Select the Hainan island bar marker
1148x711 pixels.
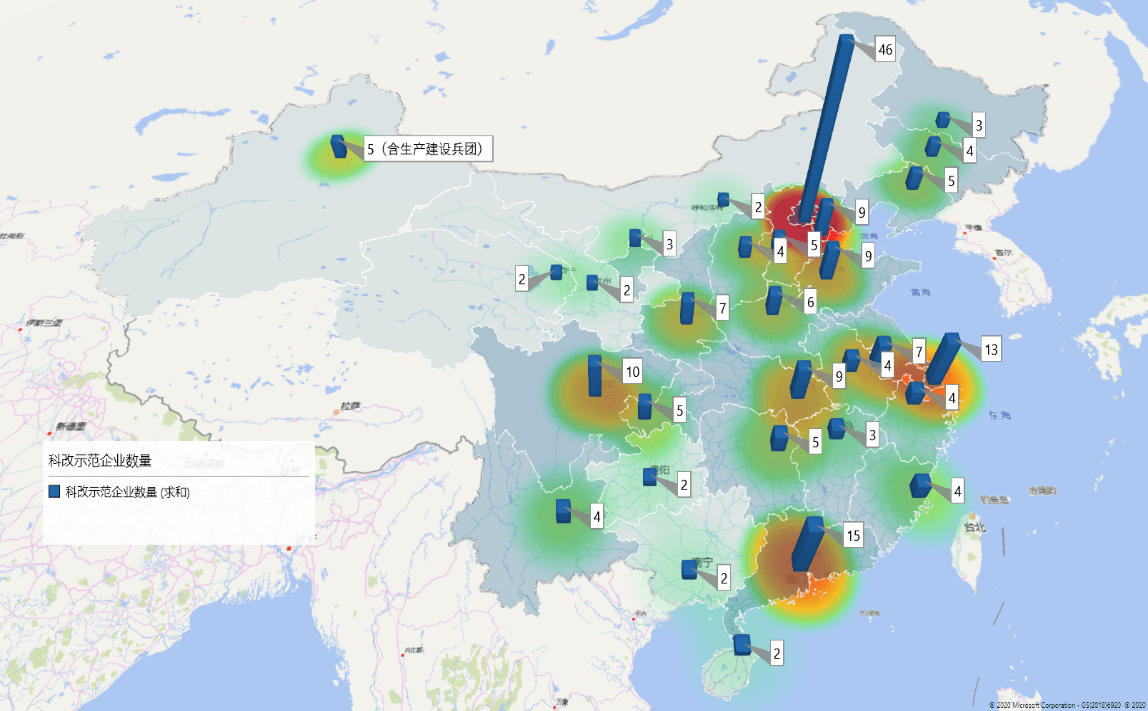[742, 645]
